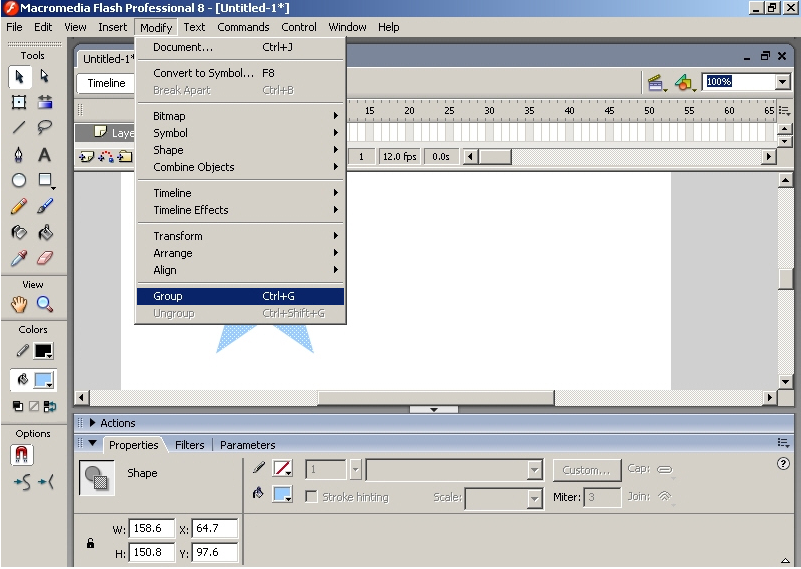Click the Black and White colors icon
Image resolution: width=801 pixels, height=569 pixels.
pyautogui.click(x=18, y=407)
